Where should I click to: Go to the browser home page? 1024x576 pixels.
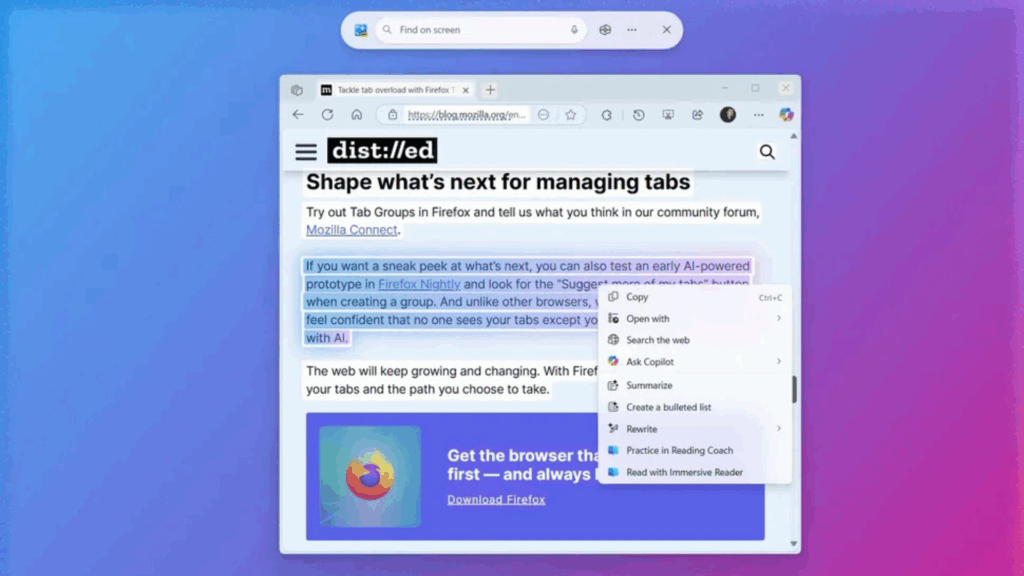tap(357, 115)
